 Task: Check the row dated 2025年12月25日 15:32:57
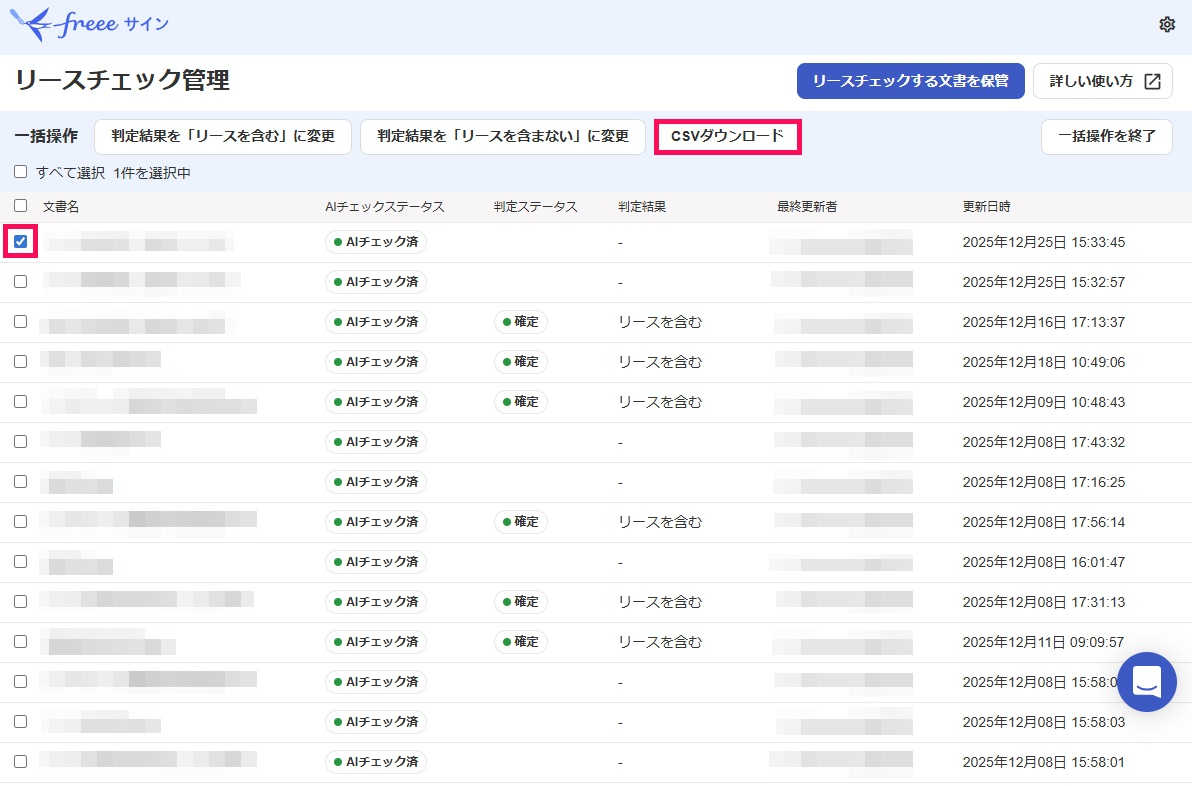[x=21, y=281]
